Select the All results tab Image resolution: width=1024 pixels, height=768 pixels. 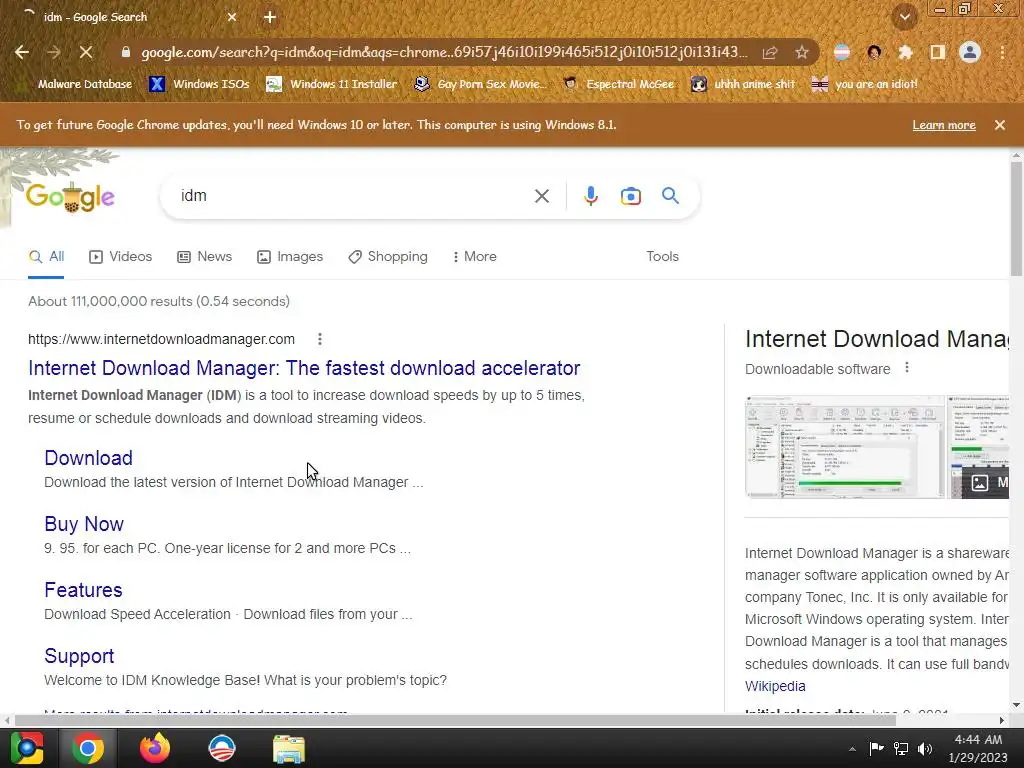coord(46,257)
